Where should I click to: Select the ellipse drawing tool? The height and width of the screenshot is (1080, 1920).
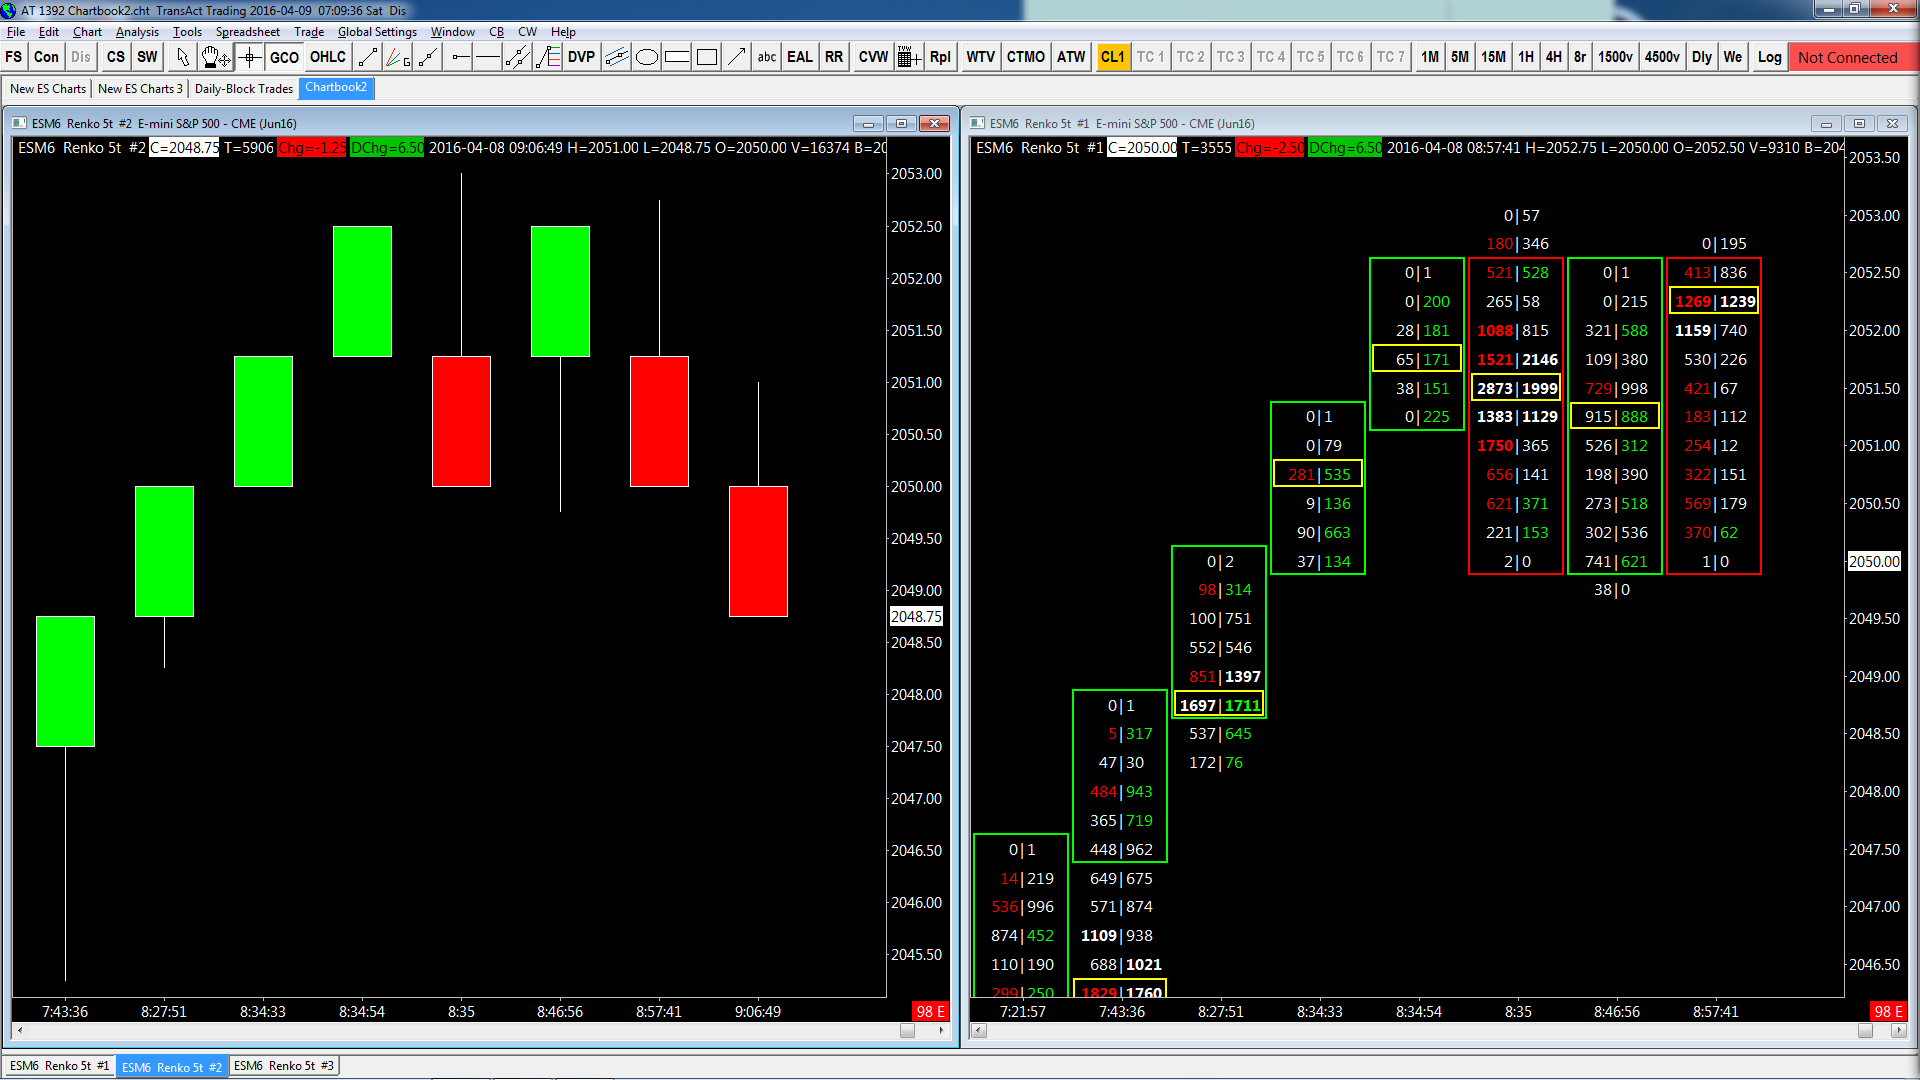[x=647, y=57]
